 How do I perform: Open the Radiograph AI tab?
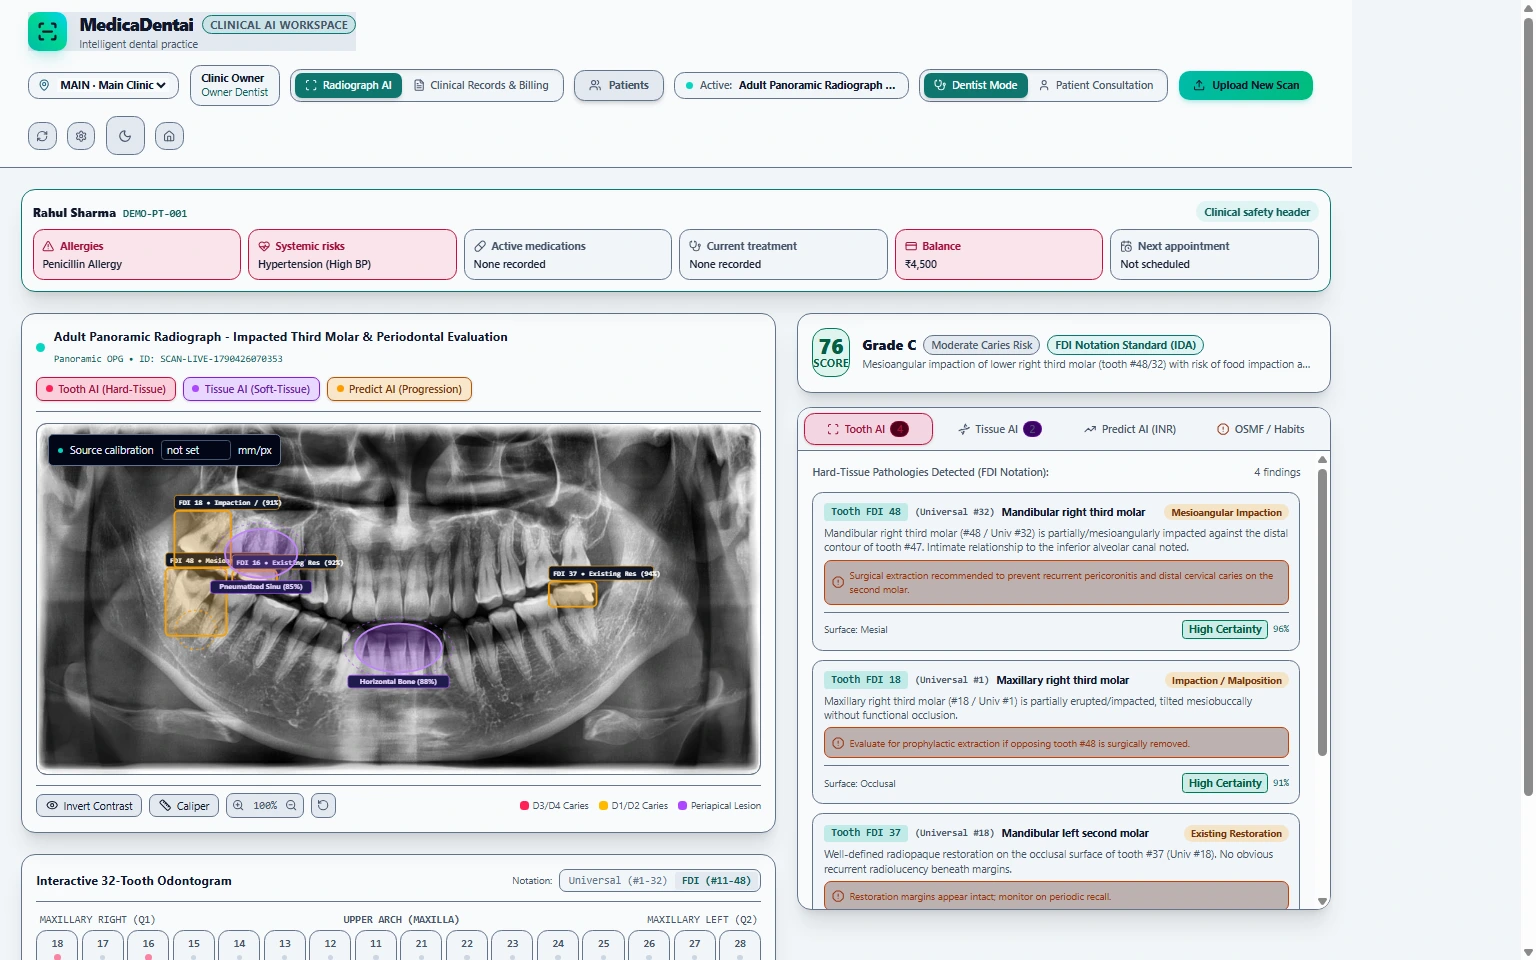[x=348, y=85]
